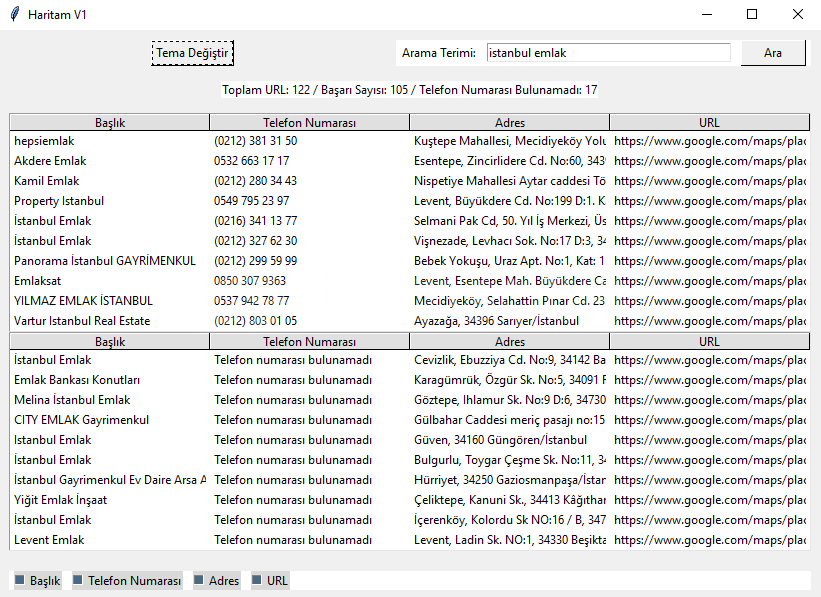Maximize the Haritam V1 window
The image size is (821, 597).
coord(752,14)
